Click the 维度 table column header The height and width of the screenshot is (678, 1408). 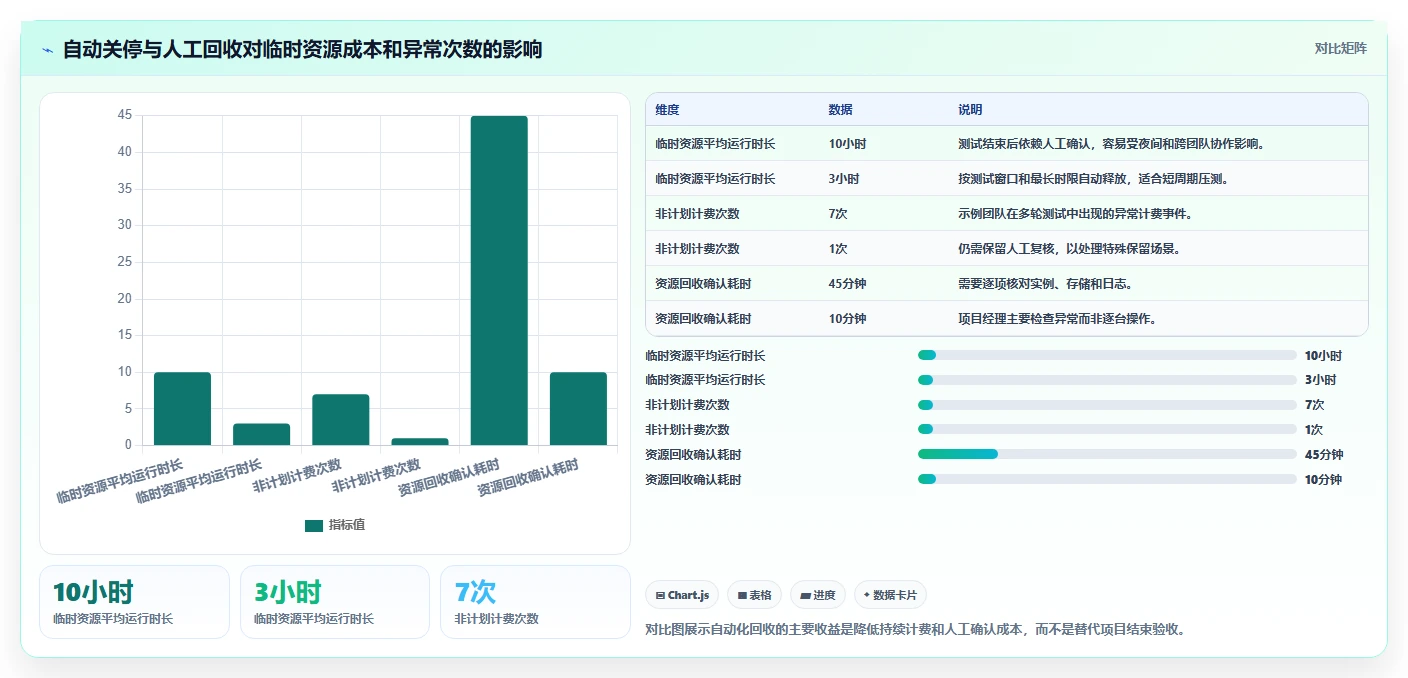pyautogui.click(x=667, y=110)
